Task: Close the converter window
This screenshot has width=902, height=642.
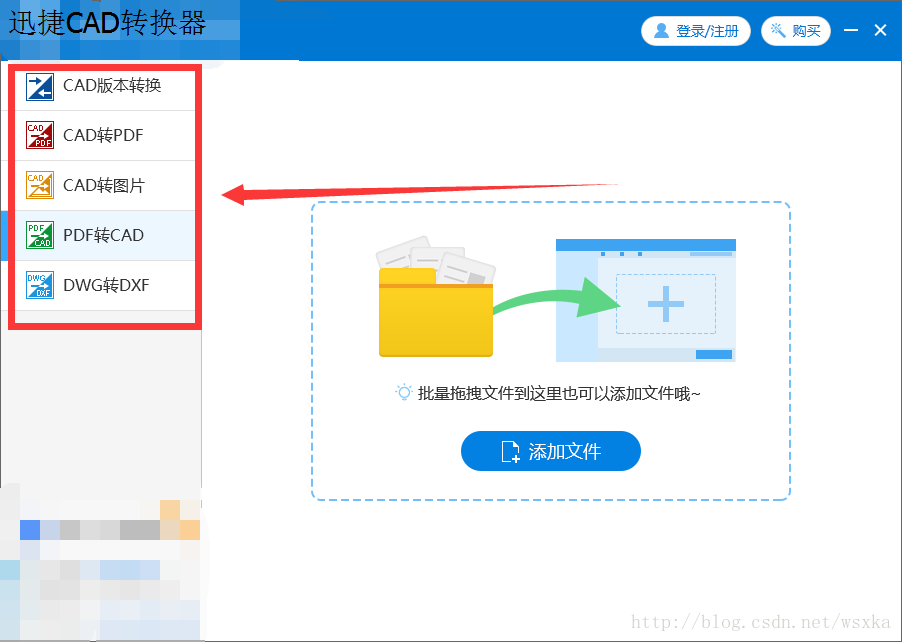Action: [x=880, y=30]
